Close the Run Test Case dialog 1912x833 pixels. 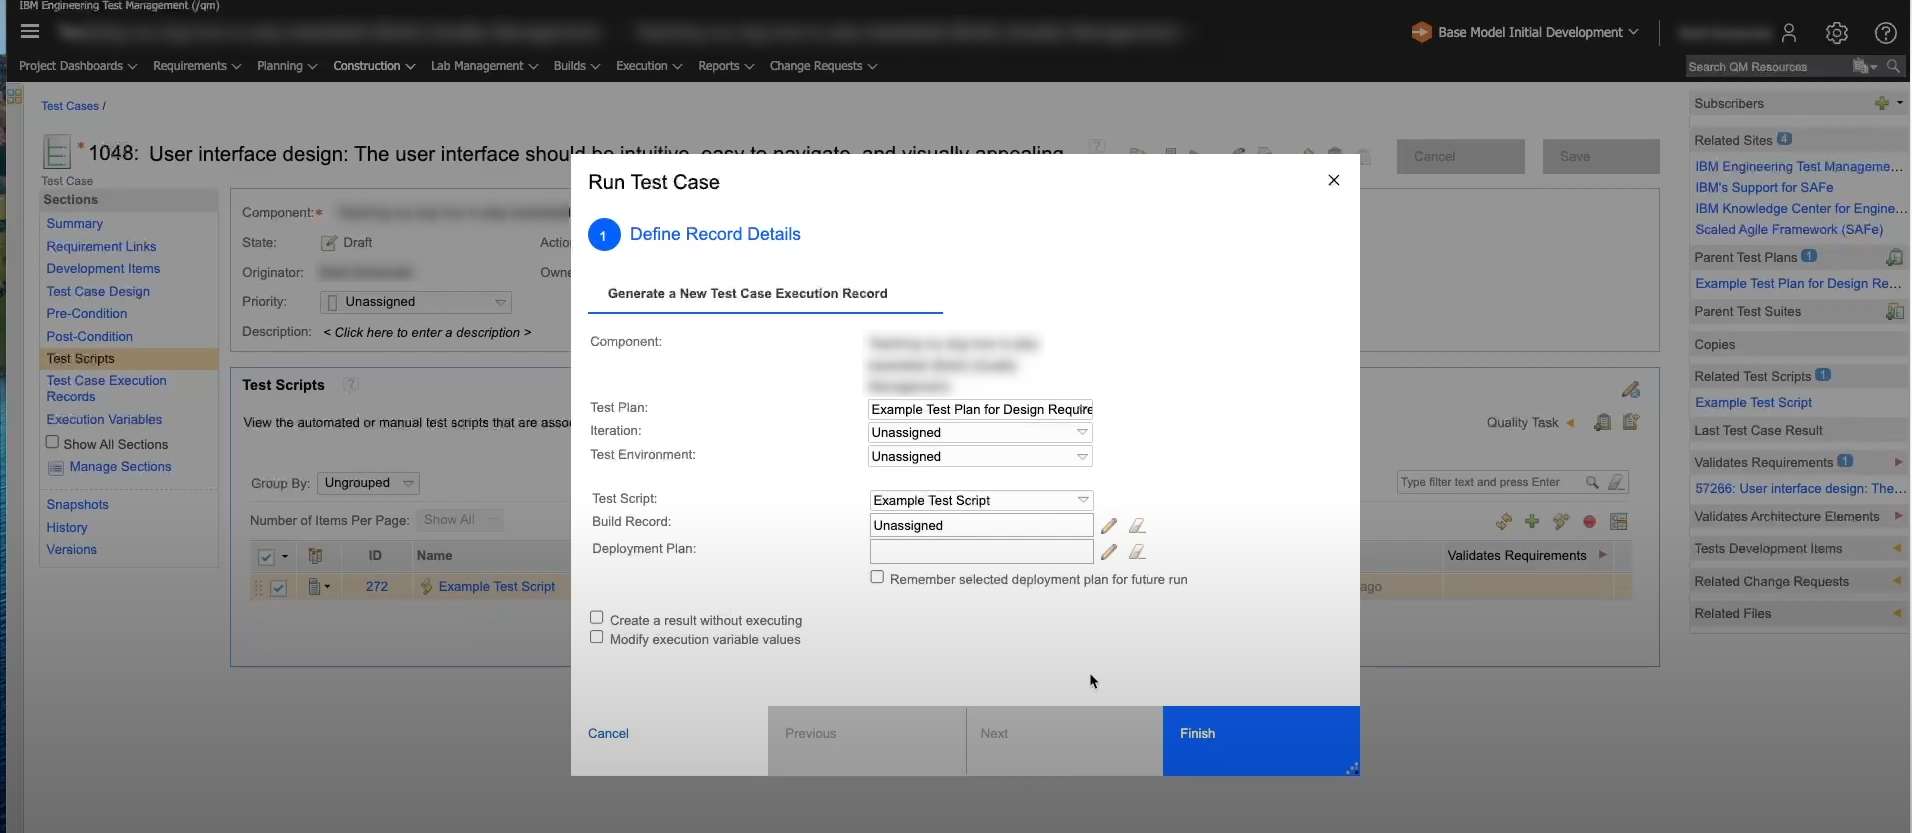click(x=1333, y=180)
